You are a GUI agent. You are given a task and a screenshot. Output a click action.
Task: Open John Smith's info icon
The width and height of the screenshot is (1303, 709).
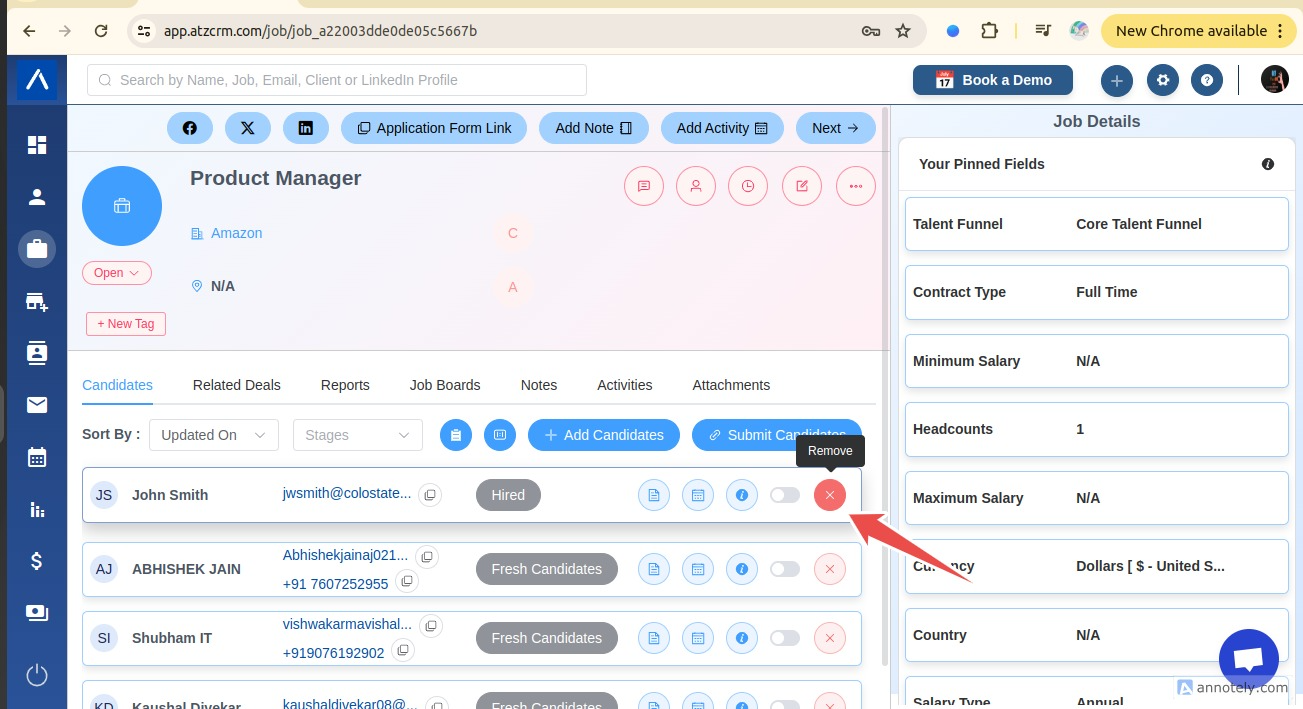point(742,495)
